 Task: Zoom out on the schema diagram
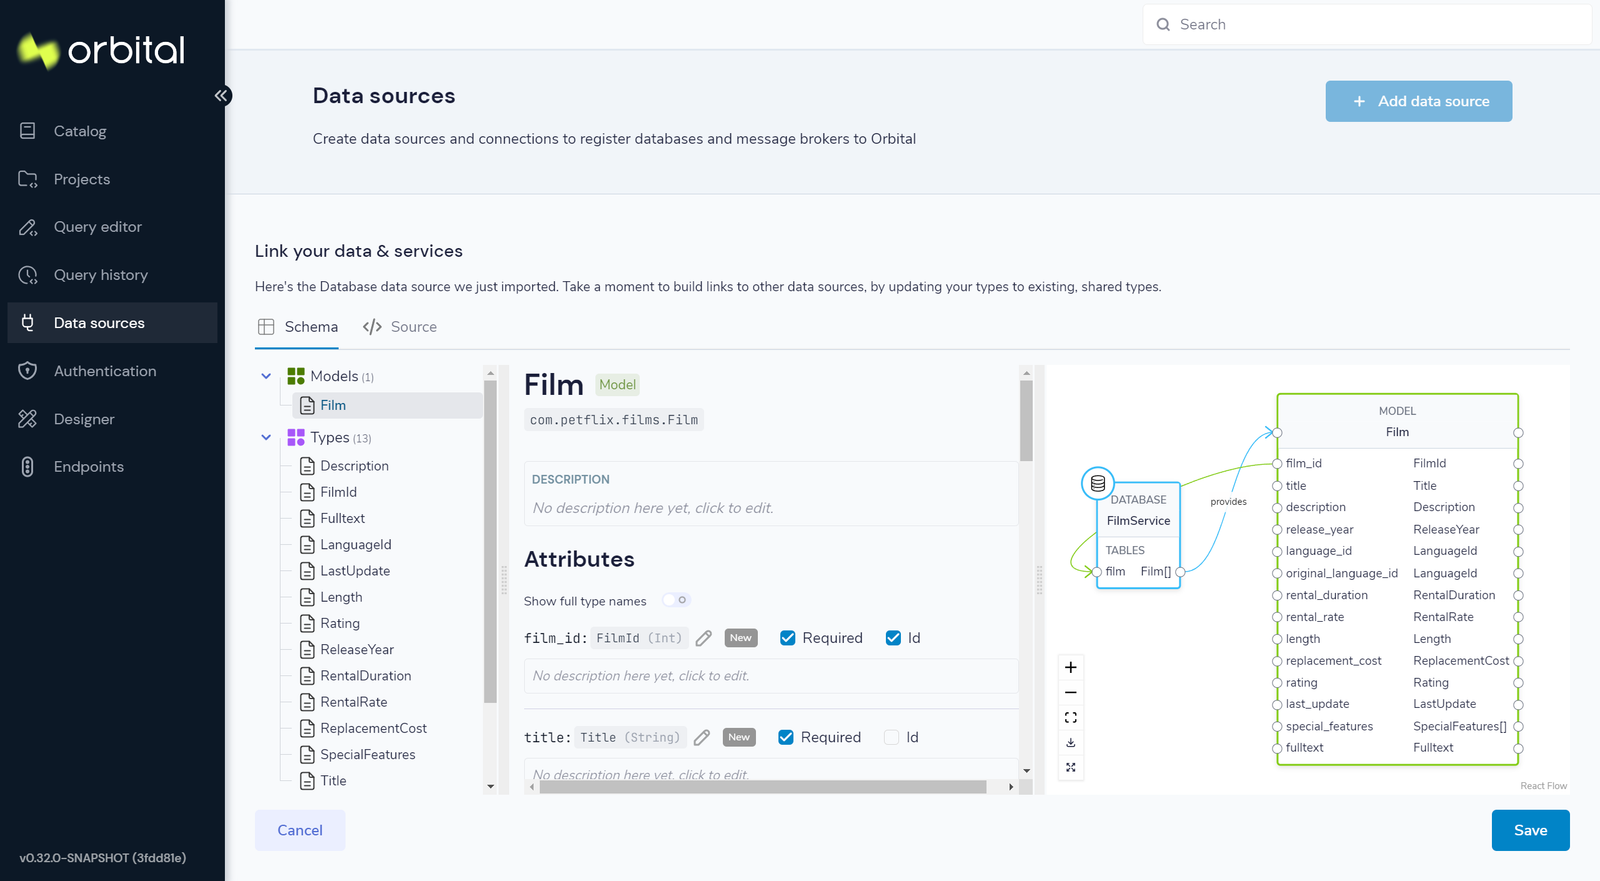click(x=1071, y=692)
